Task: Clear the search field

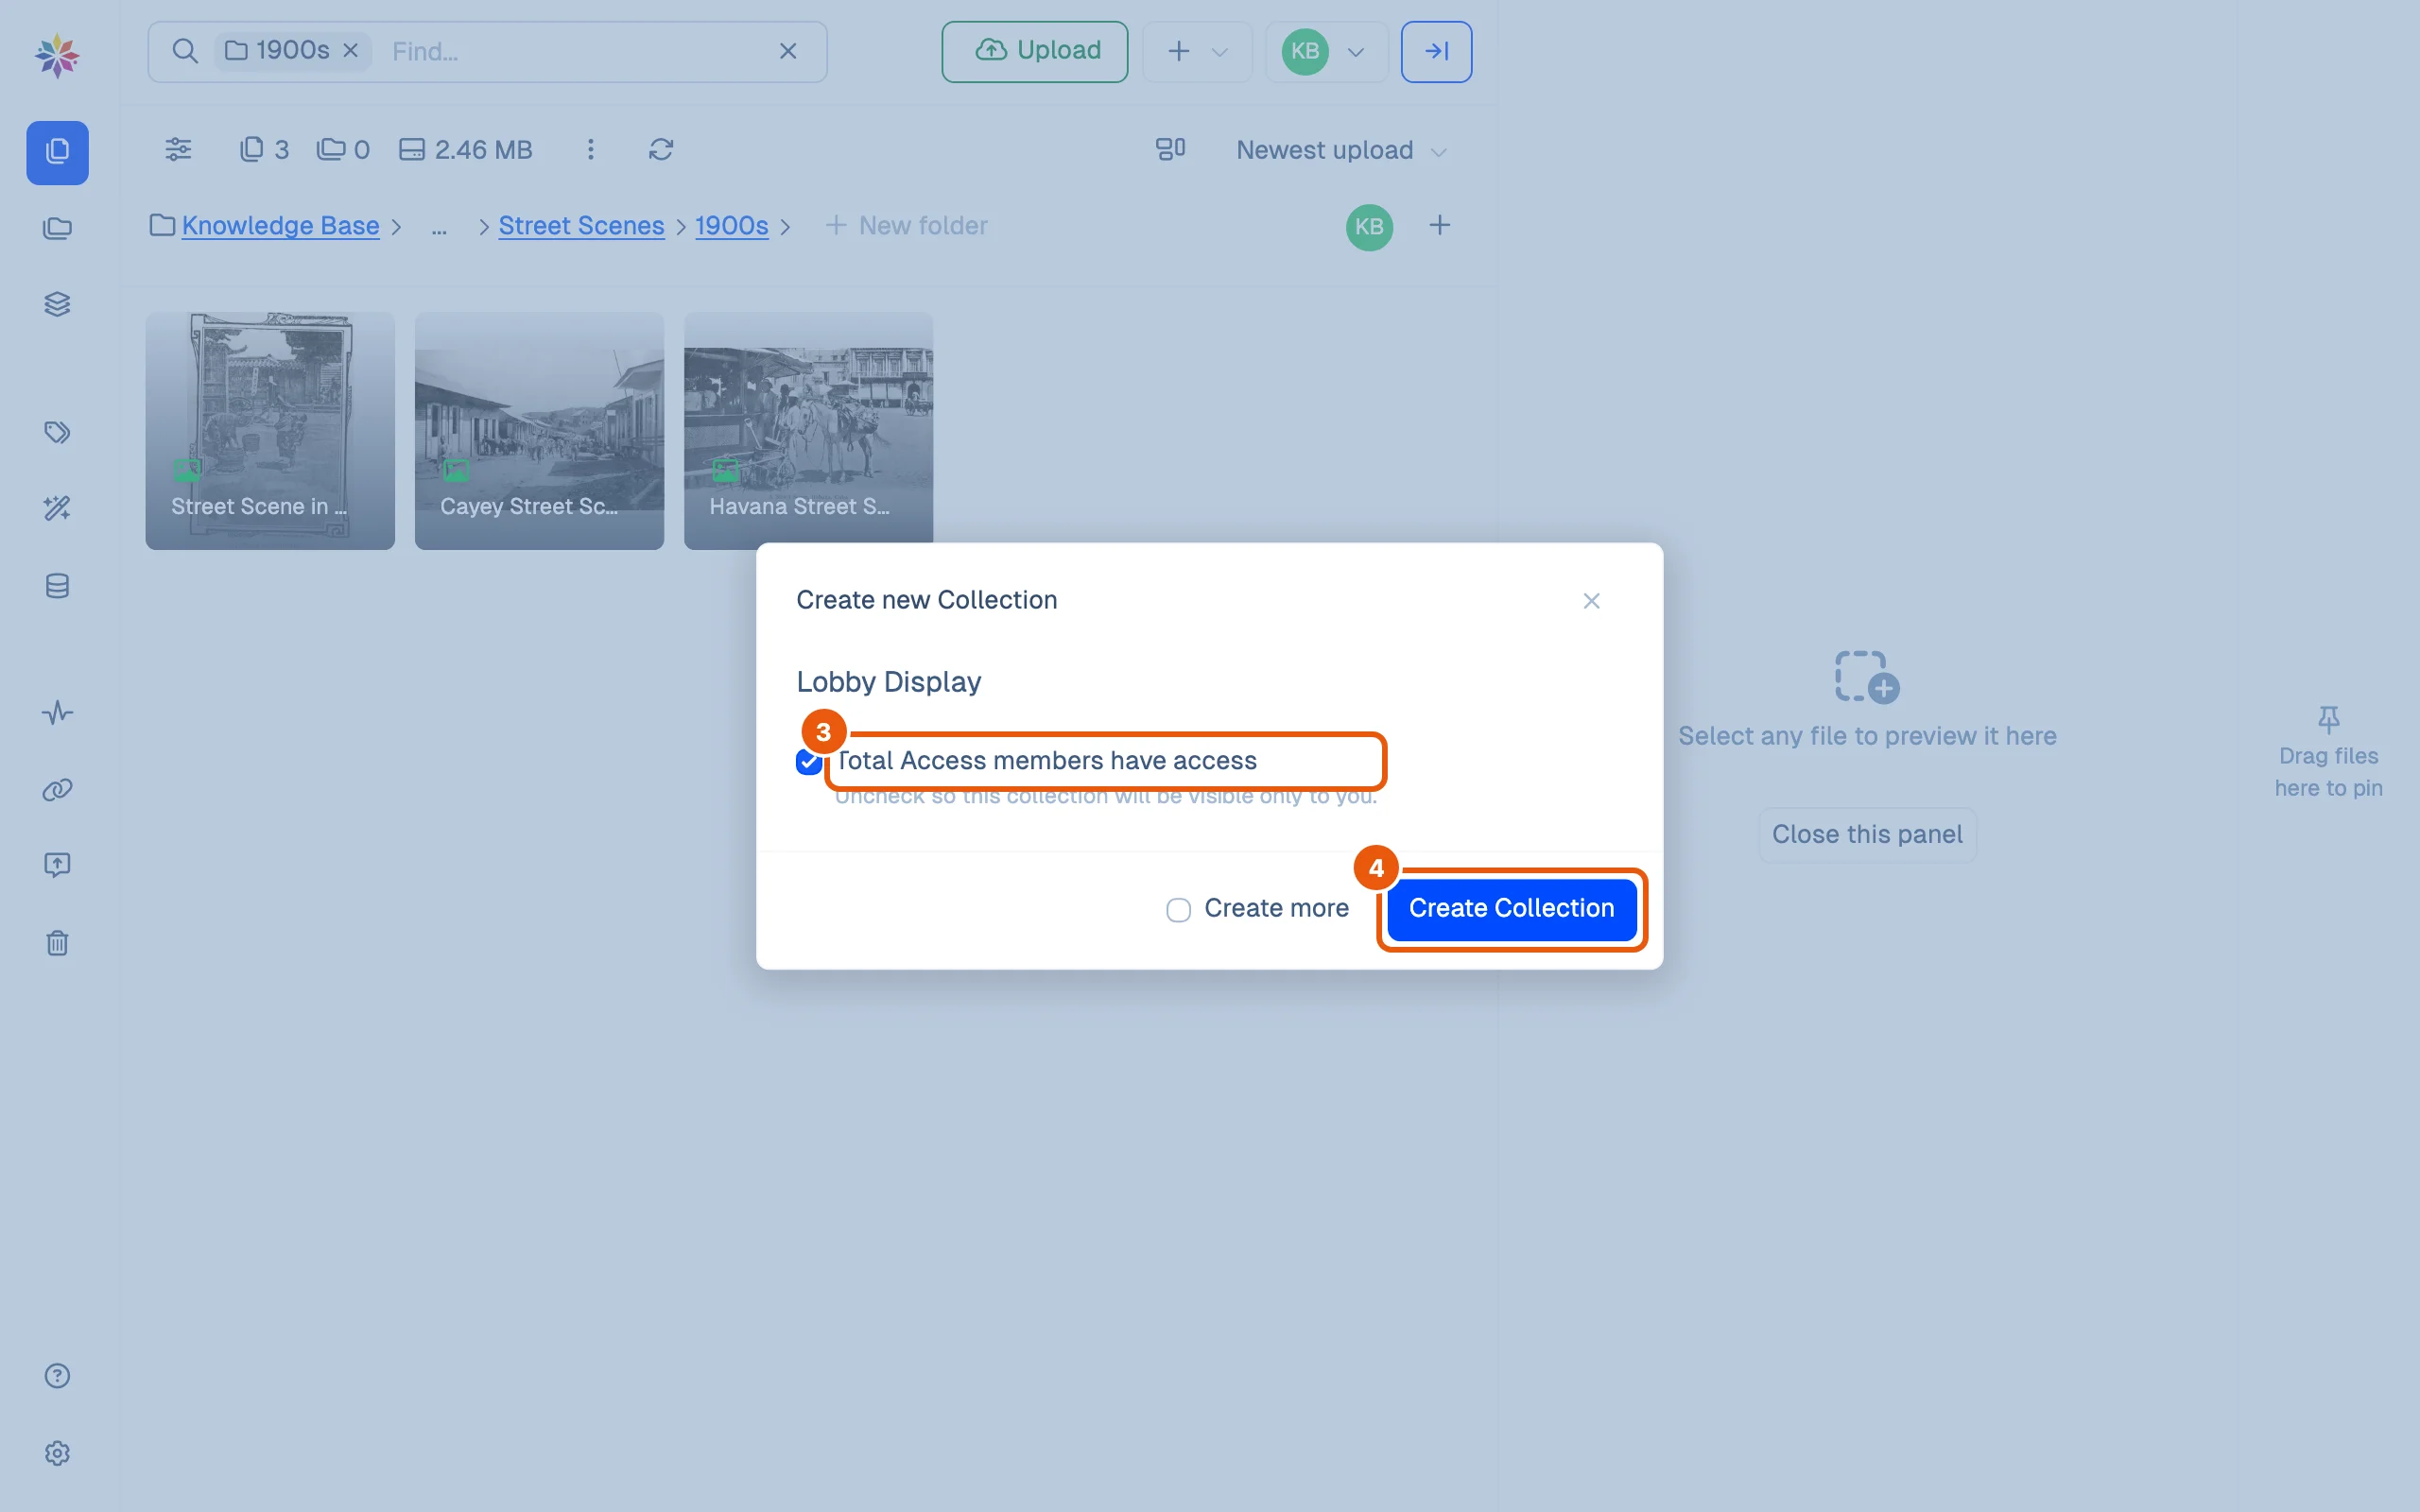Action: coord(788,51)
